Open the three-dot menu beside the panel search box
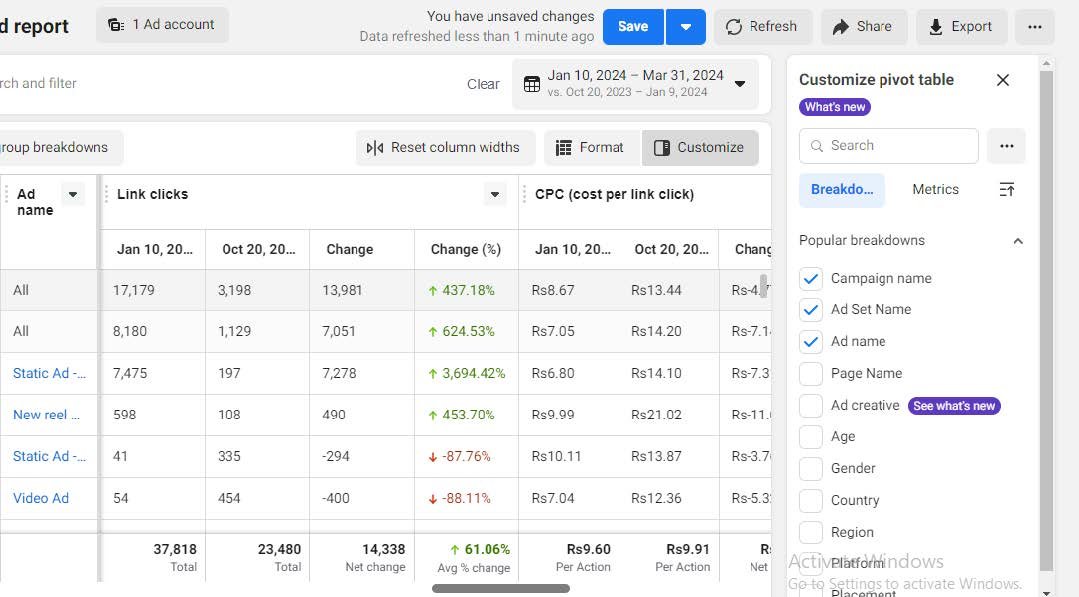1079x597 pixels. (1006, 146)
